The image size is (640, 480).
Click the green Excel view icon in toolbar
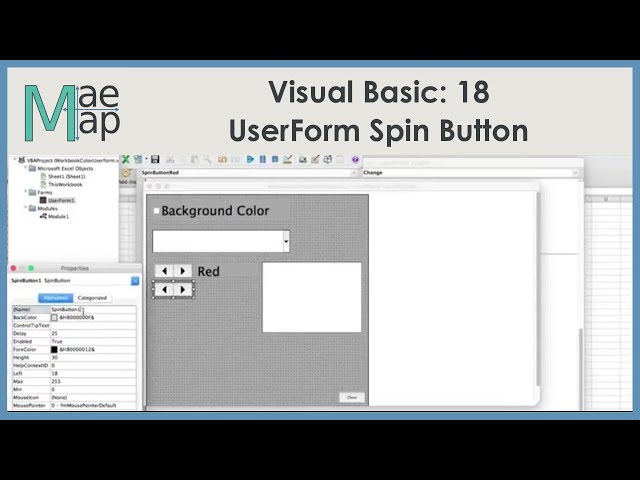click(x=126, y=160)
